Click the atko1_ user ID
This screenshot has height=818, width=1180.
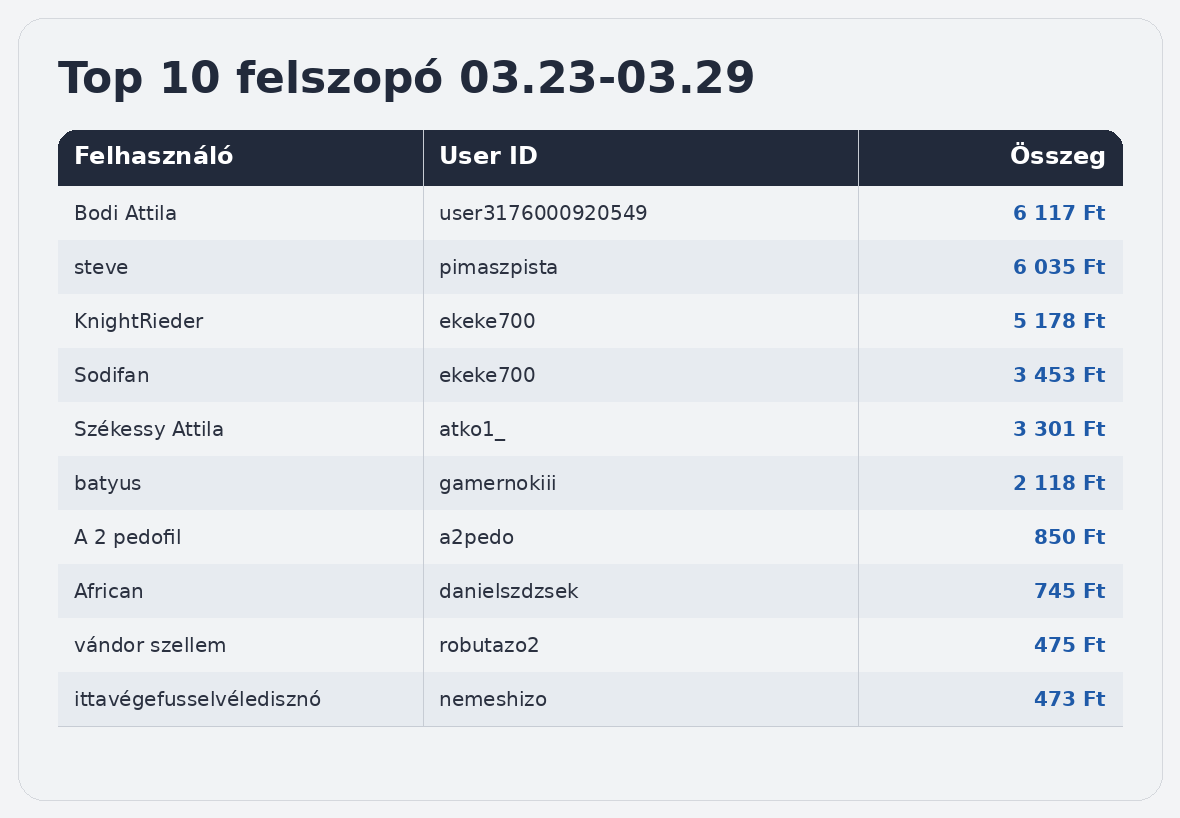coord(471,429)
